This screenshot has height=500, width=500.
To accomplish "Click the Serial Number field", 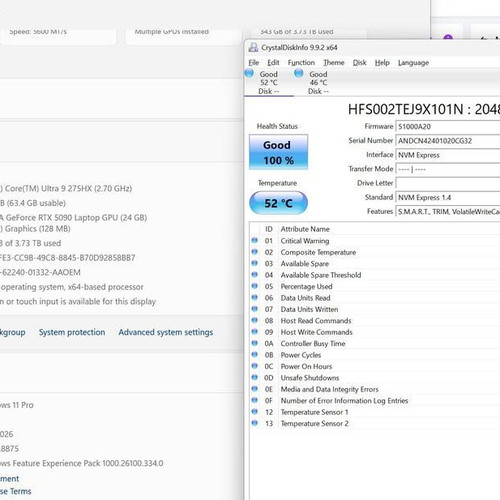I will [448, 141].
